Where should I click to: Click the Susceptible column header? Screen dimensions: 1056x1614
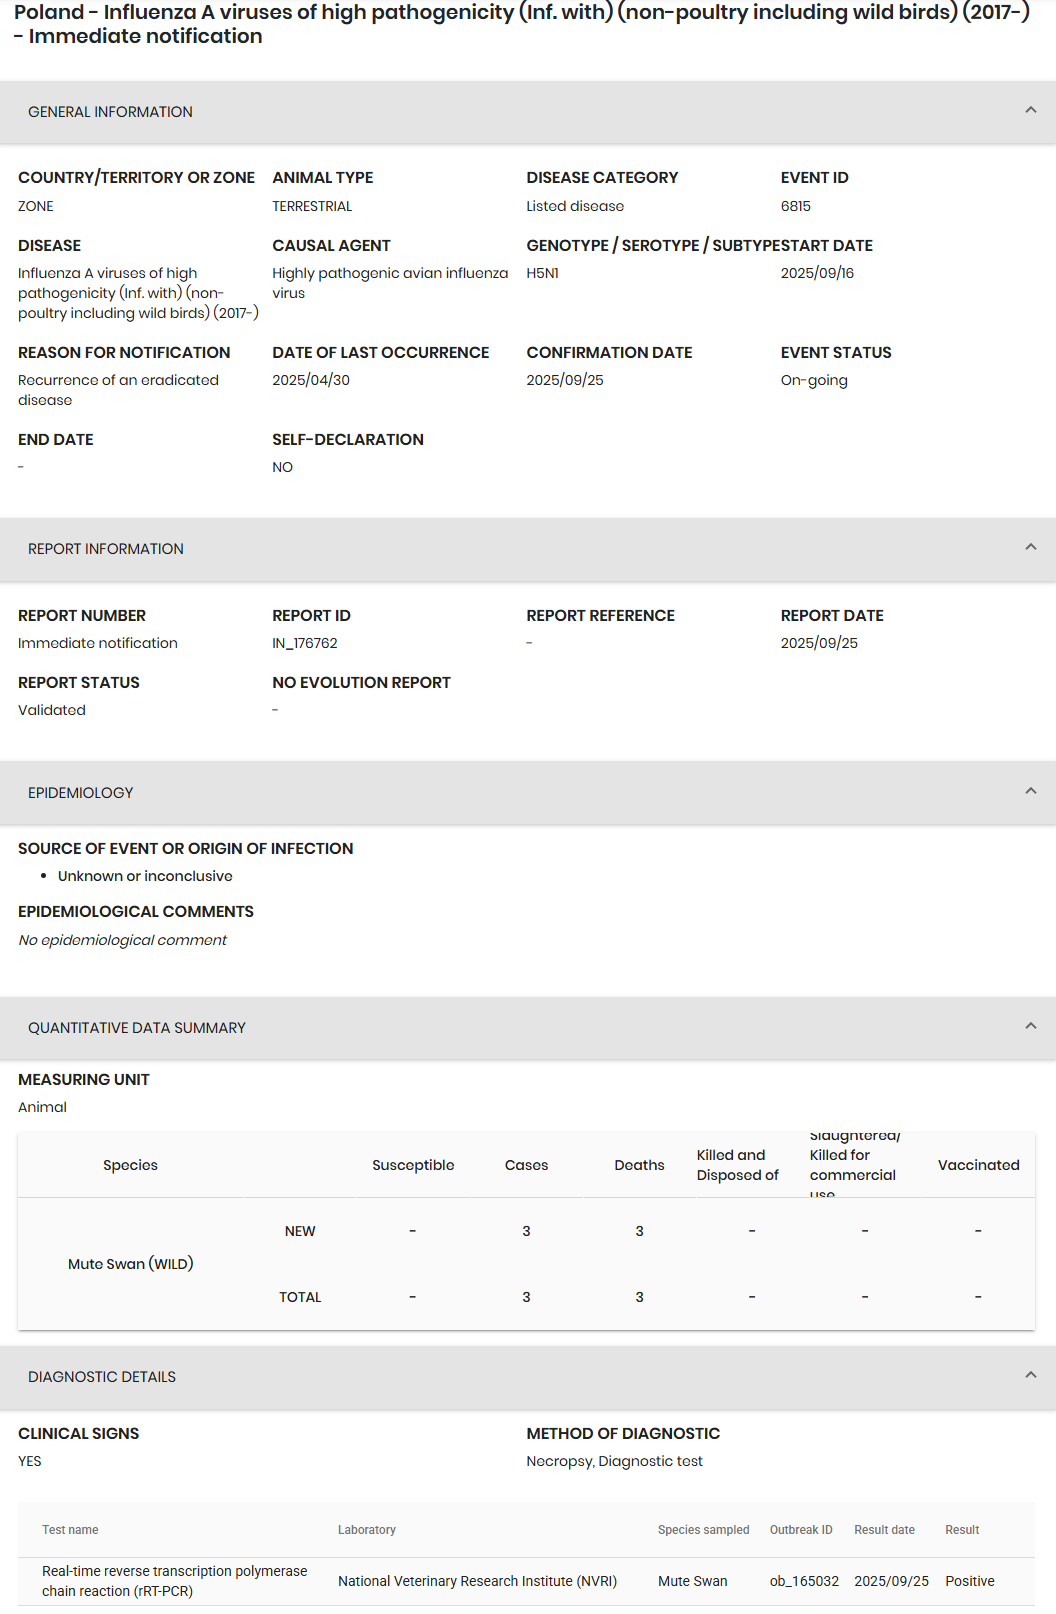[413, 1165]
